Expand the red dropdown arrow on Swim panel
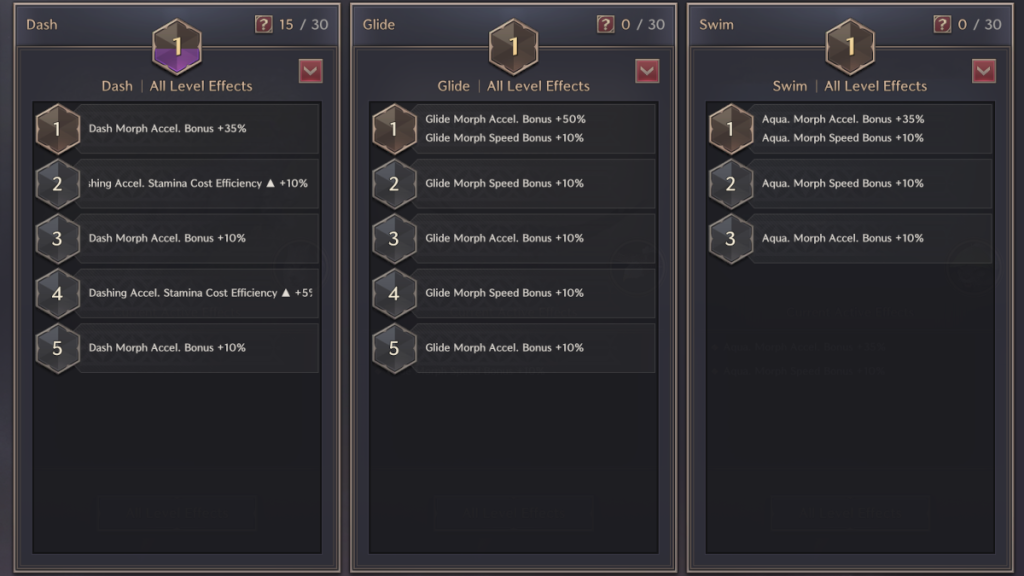This screenshot has width=1024, height=576. tap(984, 71)
